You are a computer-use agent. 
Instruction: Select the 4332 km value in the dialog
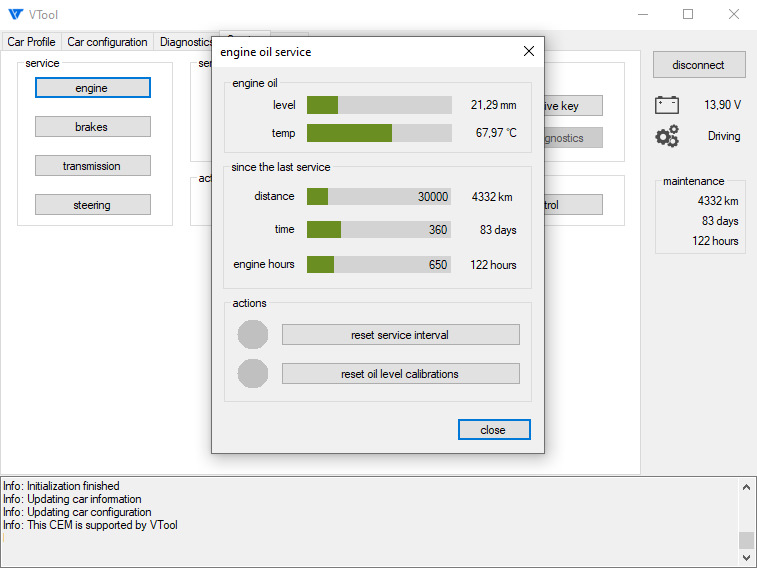[492, 196]
